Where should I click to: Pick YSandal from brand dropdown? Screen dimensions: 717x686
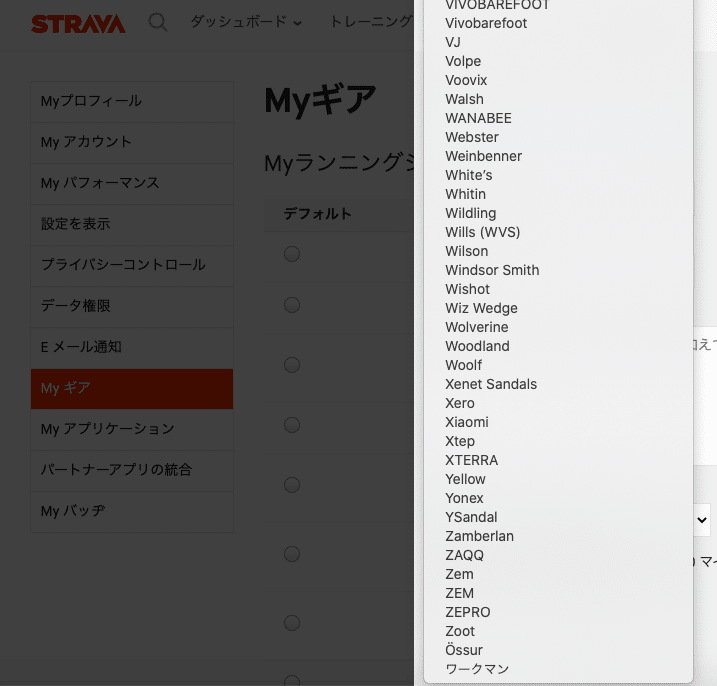558,517
